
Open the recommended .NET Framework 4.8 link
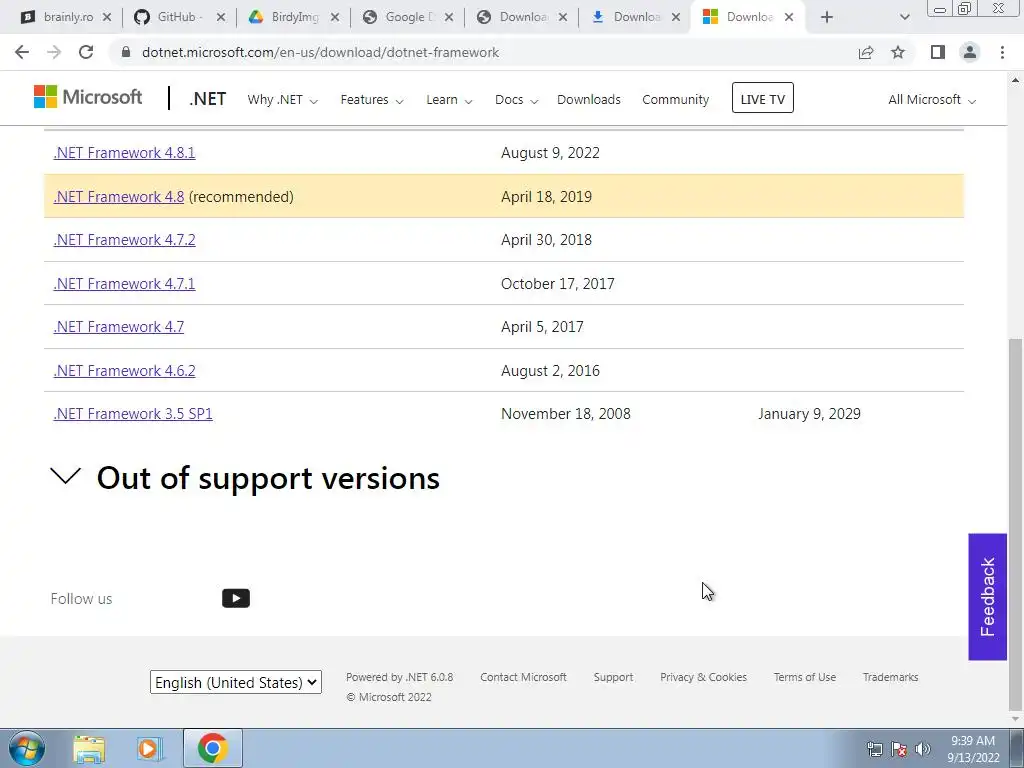point(119,197)
